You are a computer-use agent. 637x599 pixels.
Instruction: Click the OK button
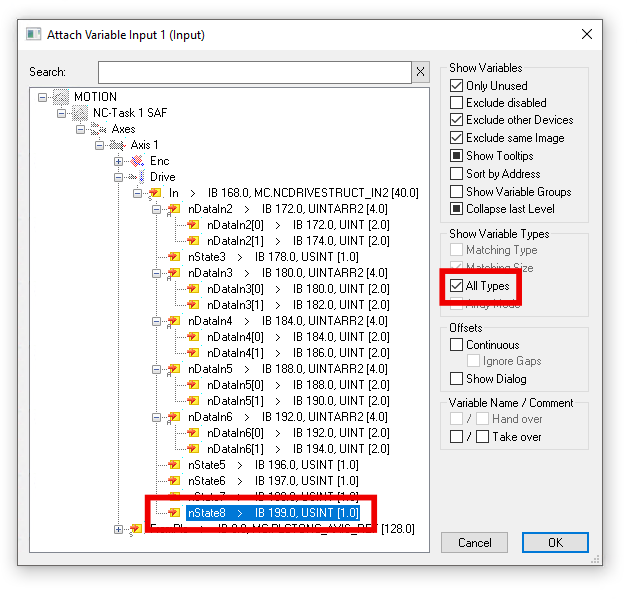555,543
